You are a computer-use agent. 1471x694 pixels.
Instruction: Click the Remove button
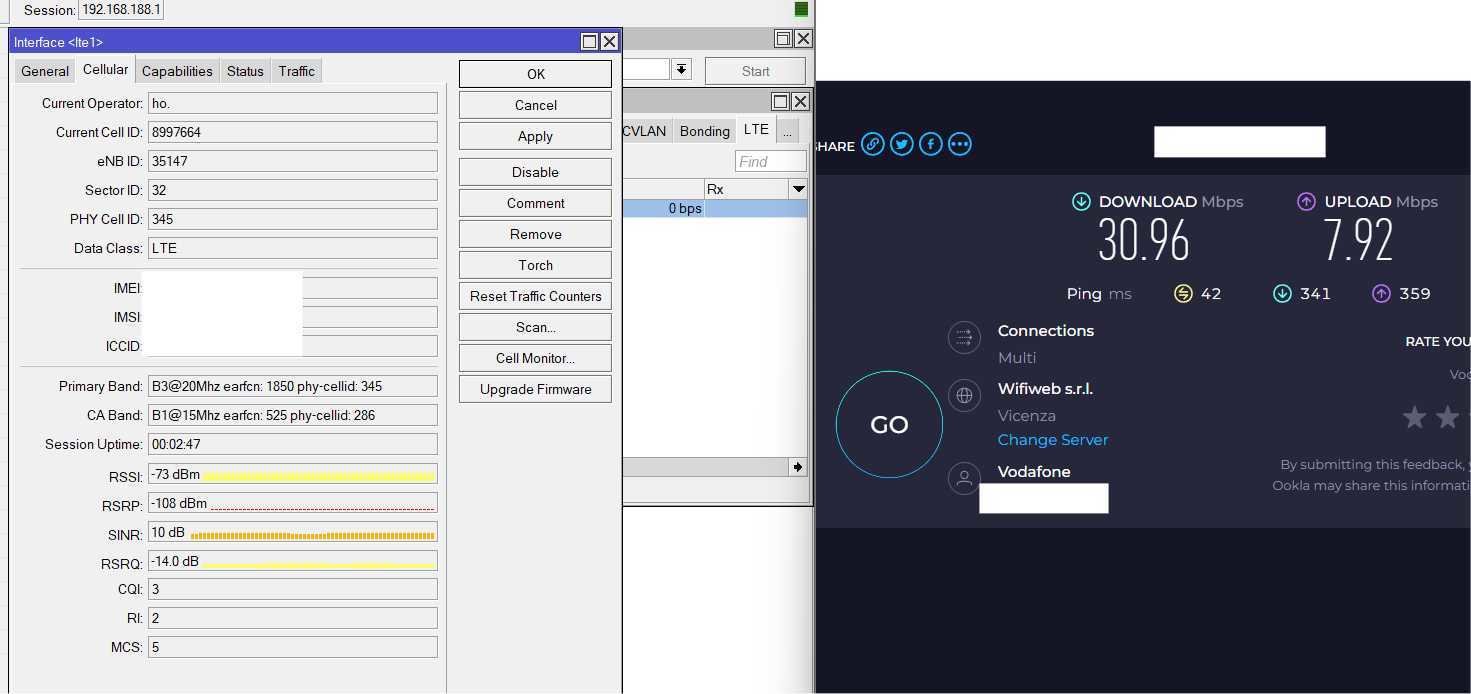pos(535,234)
